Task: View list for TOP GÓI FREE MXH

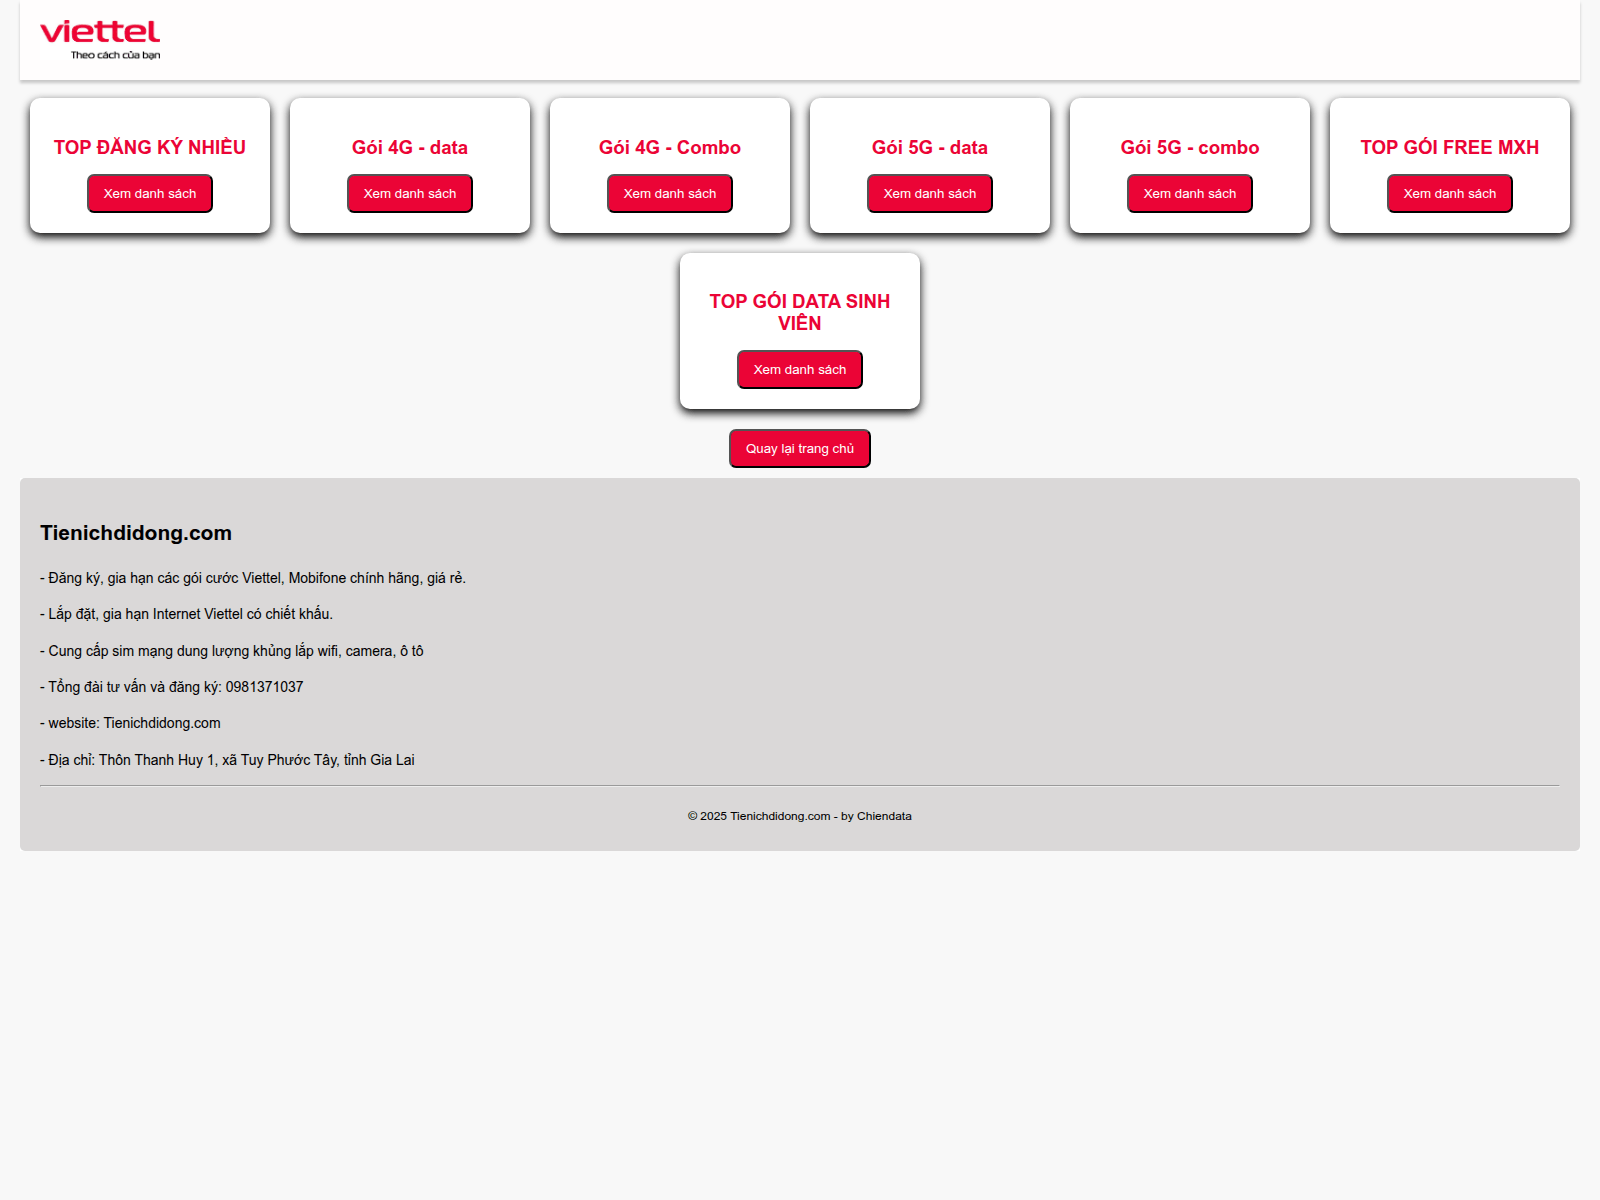Action: 1450,194
